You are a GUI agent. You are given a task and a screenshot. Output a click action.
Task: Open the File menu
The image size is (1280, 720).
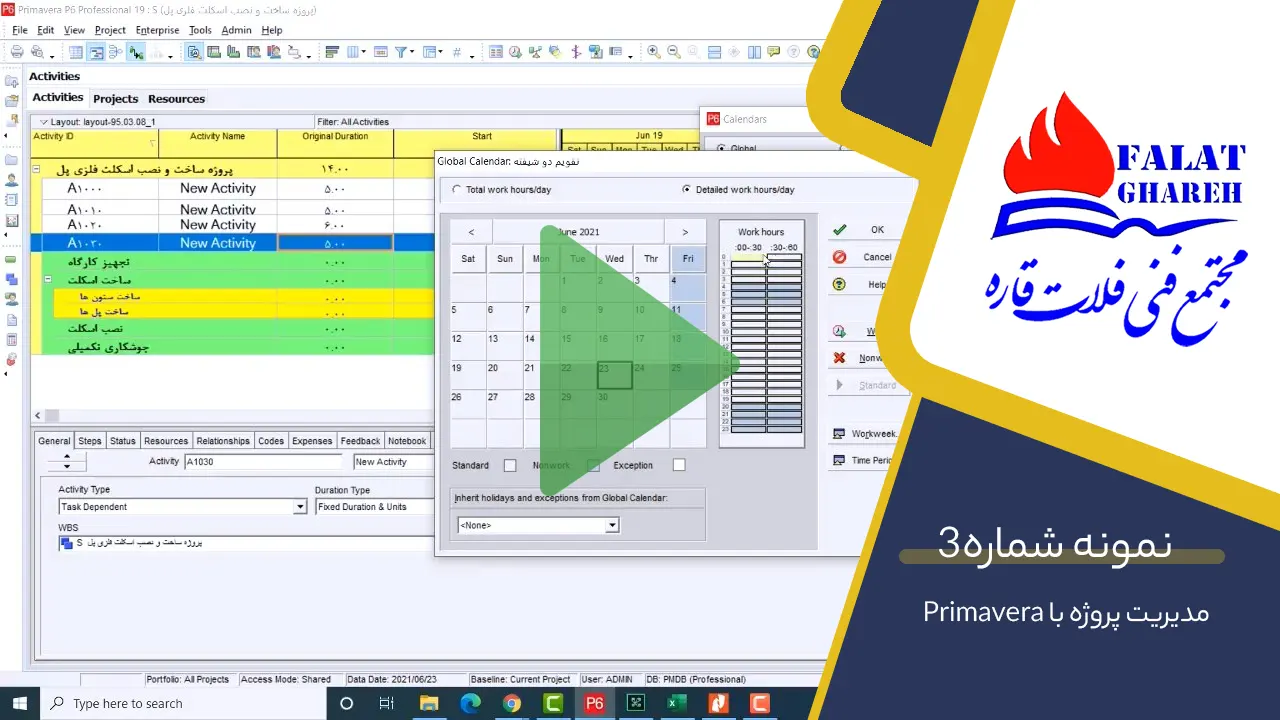point(20,30)
